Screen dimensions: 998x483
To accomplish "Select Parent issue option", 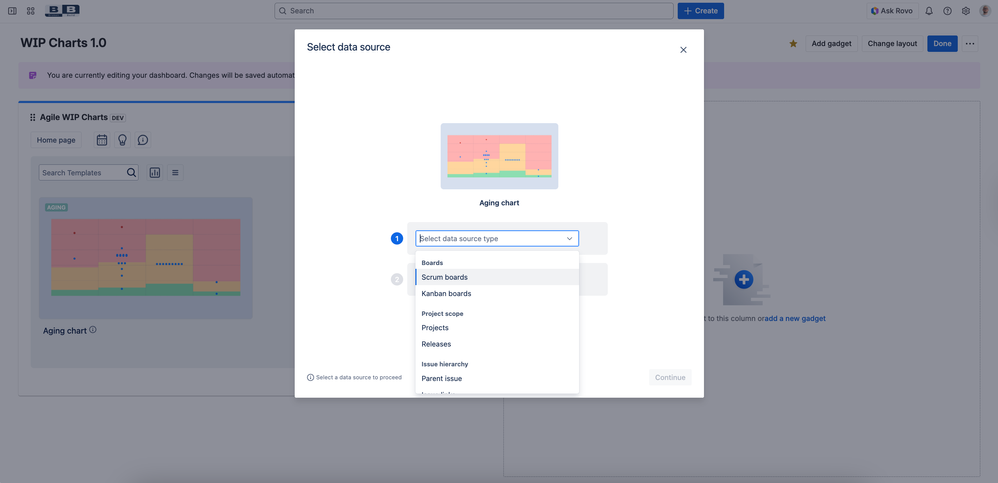I will 497,379.
